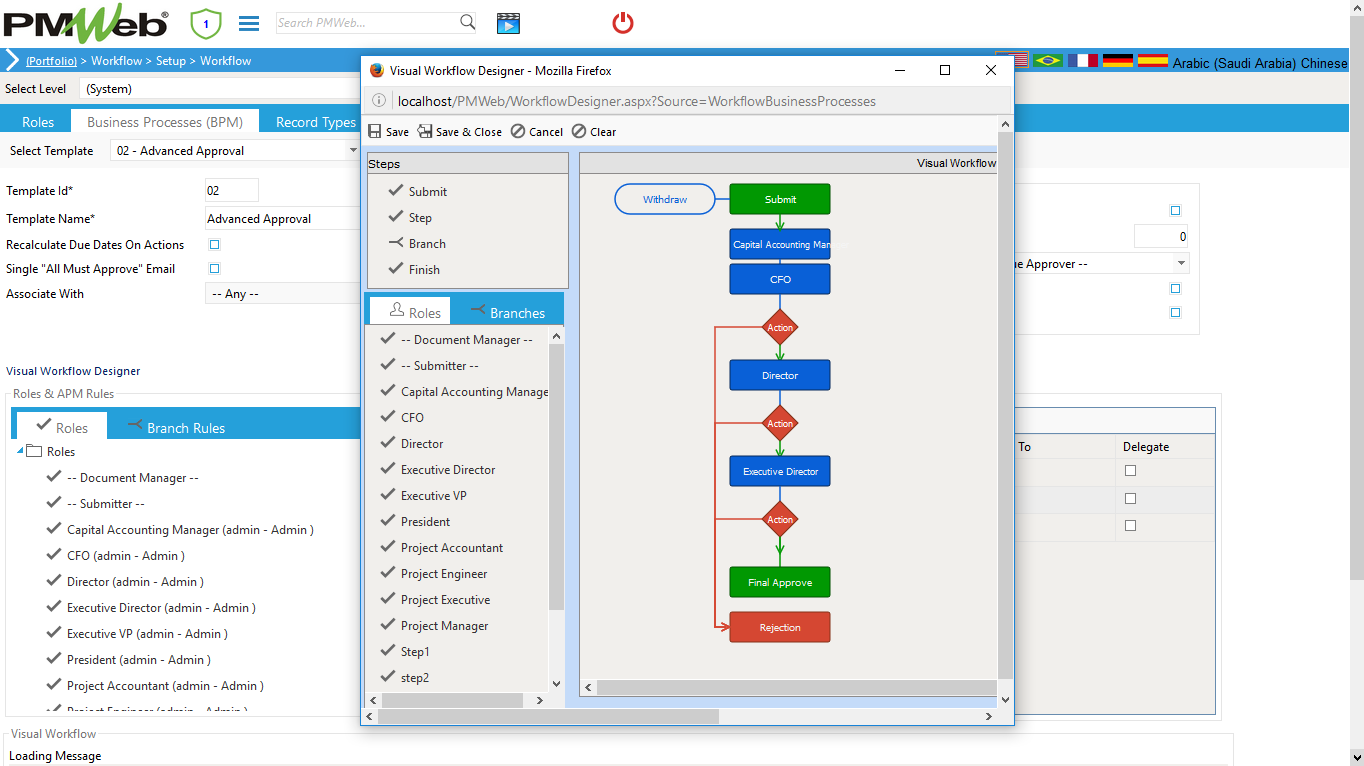Toggle the CFO role checkmark in Roles panel
The image size is (1364, 766).
point(386,417)
